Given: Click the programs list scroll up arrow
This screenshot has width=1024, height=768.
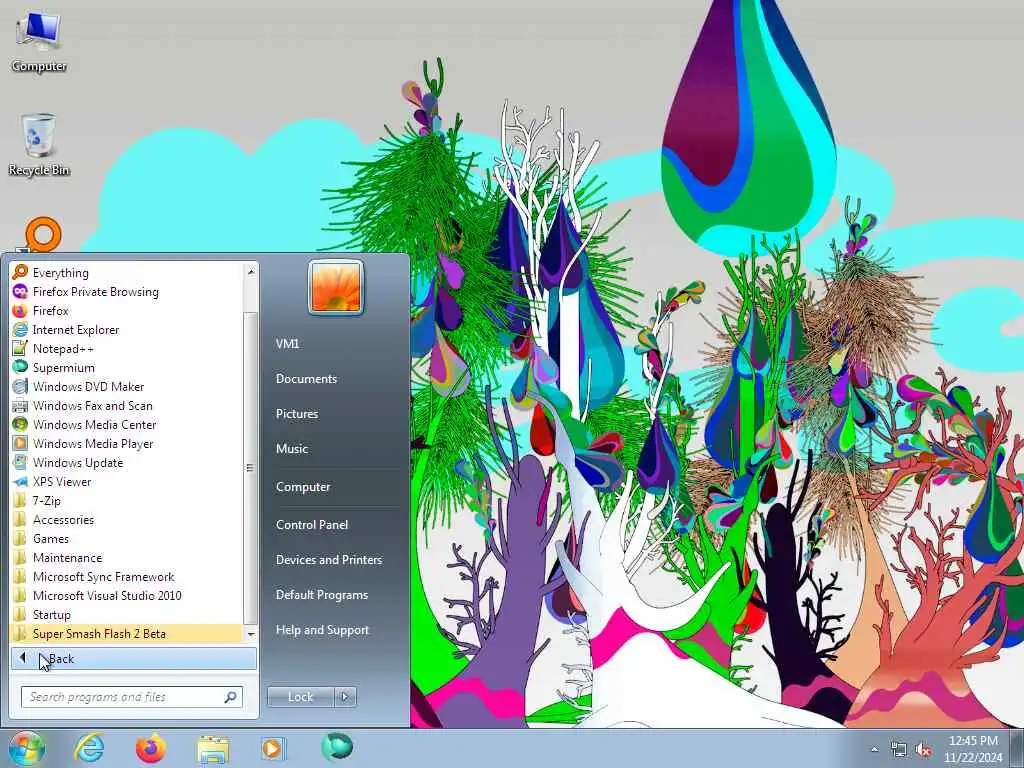Looking at the screenshot, I should (x=251, y=270).
